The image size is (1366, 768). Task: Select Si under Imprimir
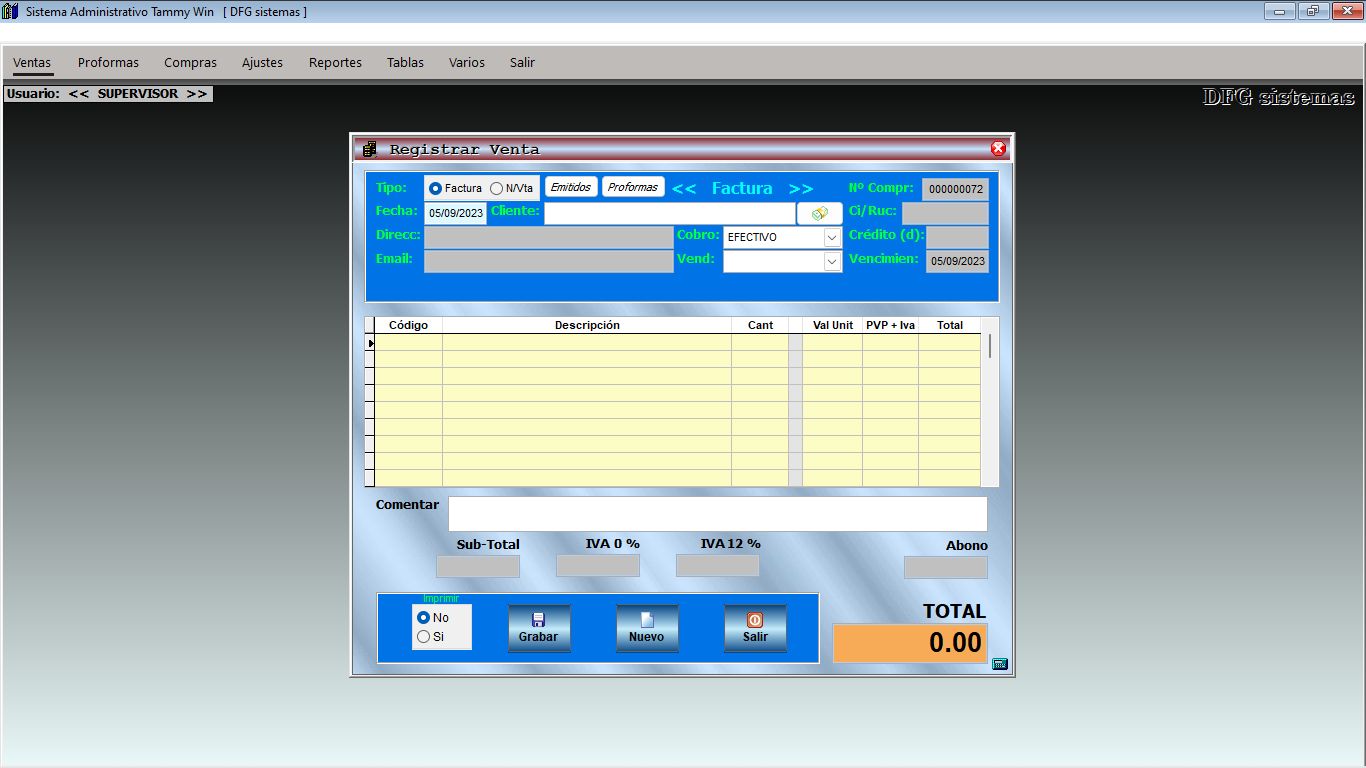pyautogui.click(x=423, y=636)
